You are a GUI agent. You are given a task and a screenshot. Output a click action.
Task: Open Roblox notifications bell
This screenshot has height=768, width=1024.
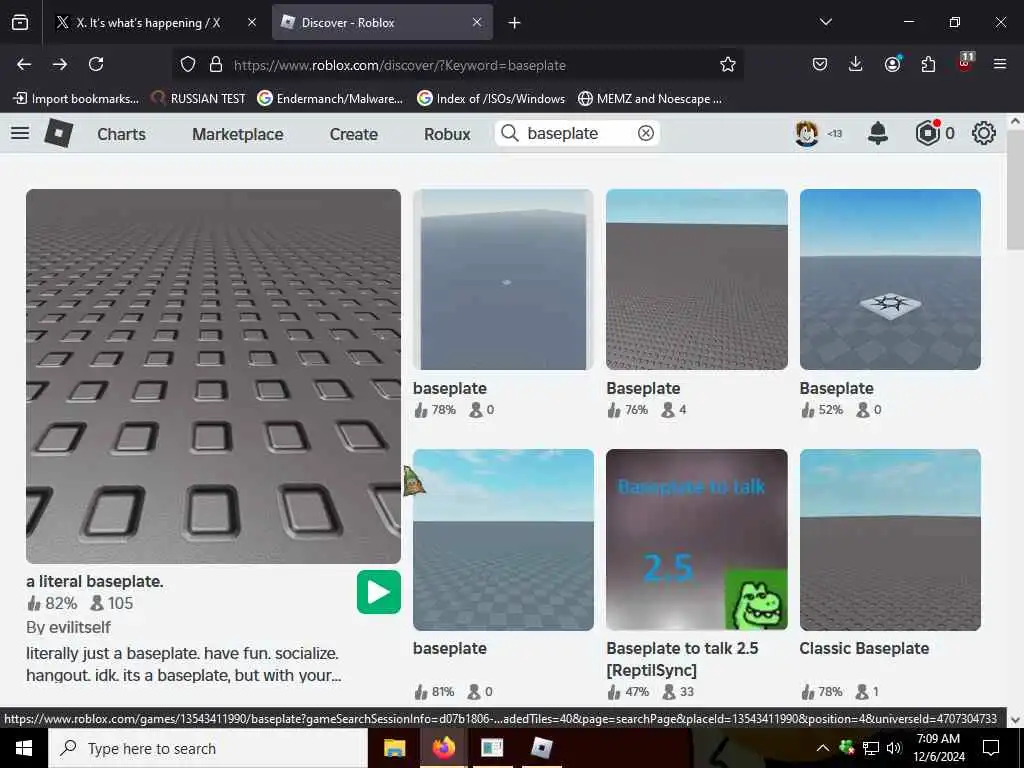878,133
